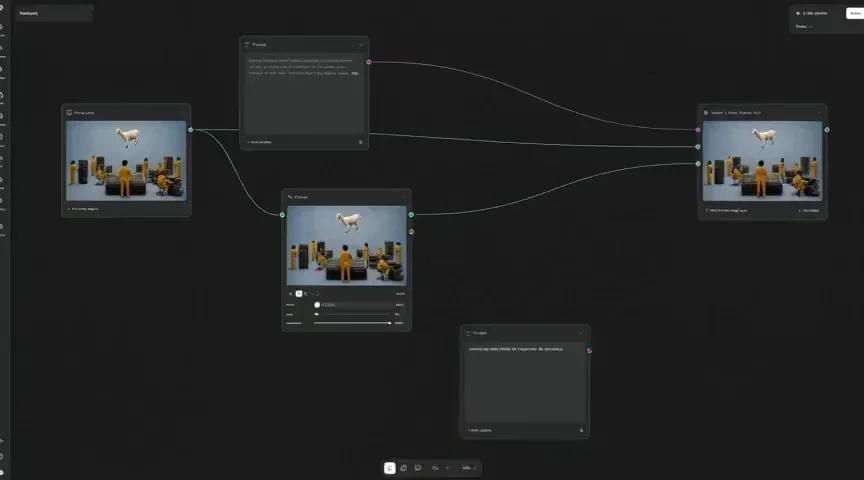Viewport: 864px width, 480px height.
Task: Open the three-dot menu of the lower text node
Action: click(x=581, y=333)
